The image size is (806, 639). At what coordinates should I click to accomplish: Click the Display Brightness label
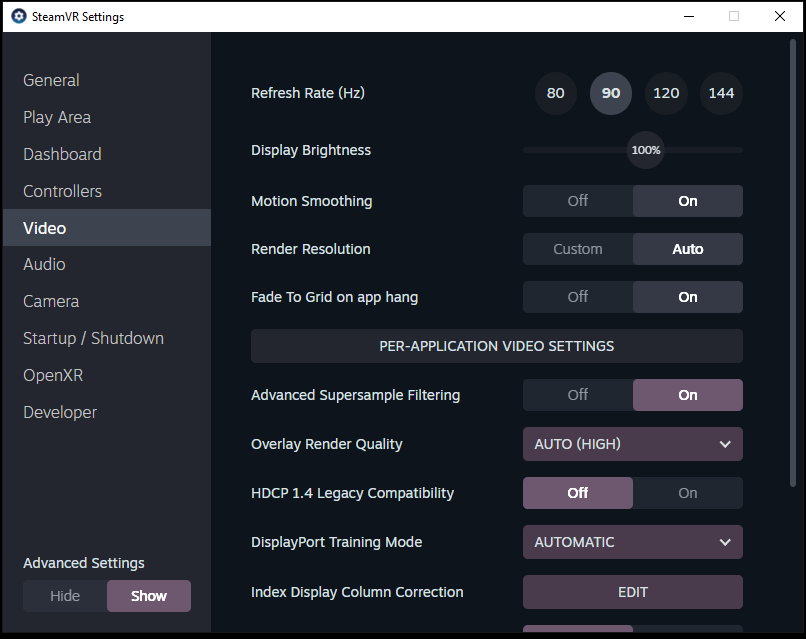311,150
